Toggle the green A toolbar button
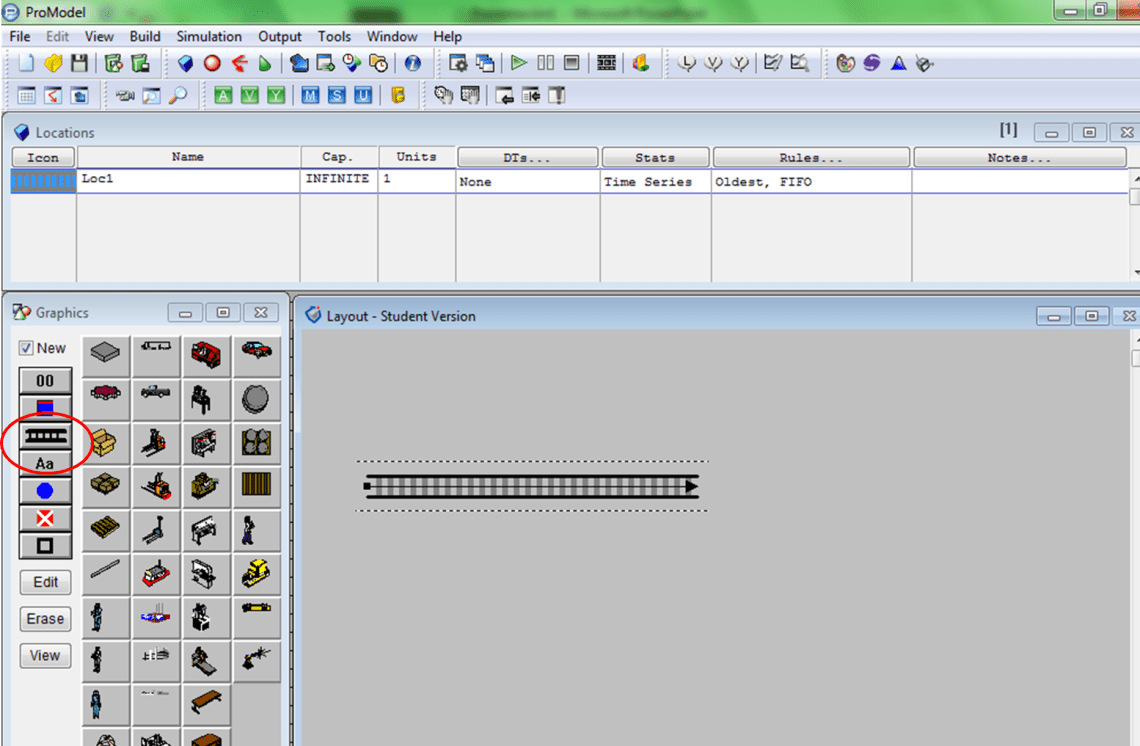The width and height of the screenshot is (1140, 746). [x=223, y=95]
